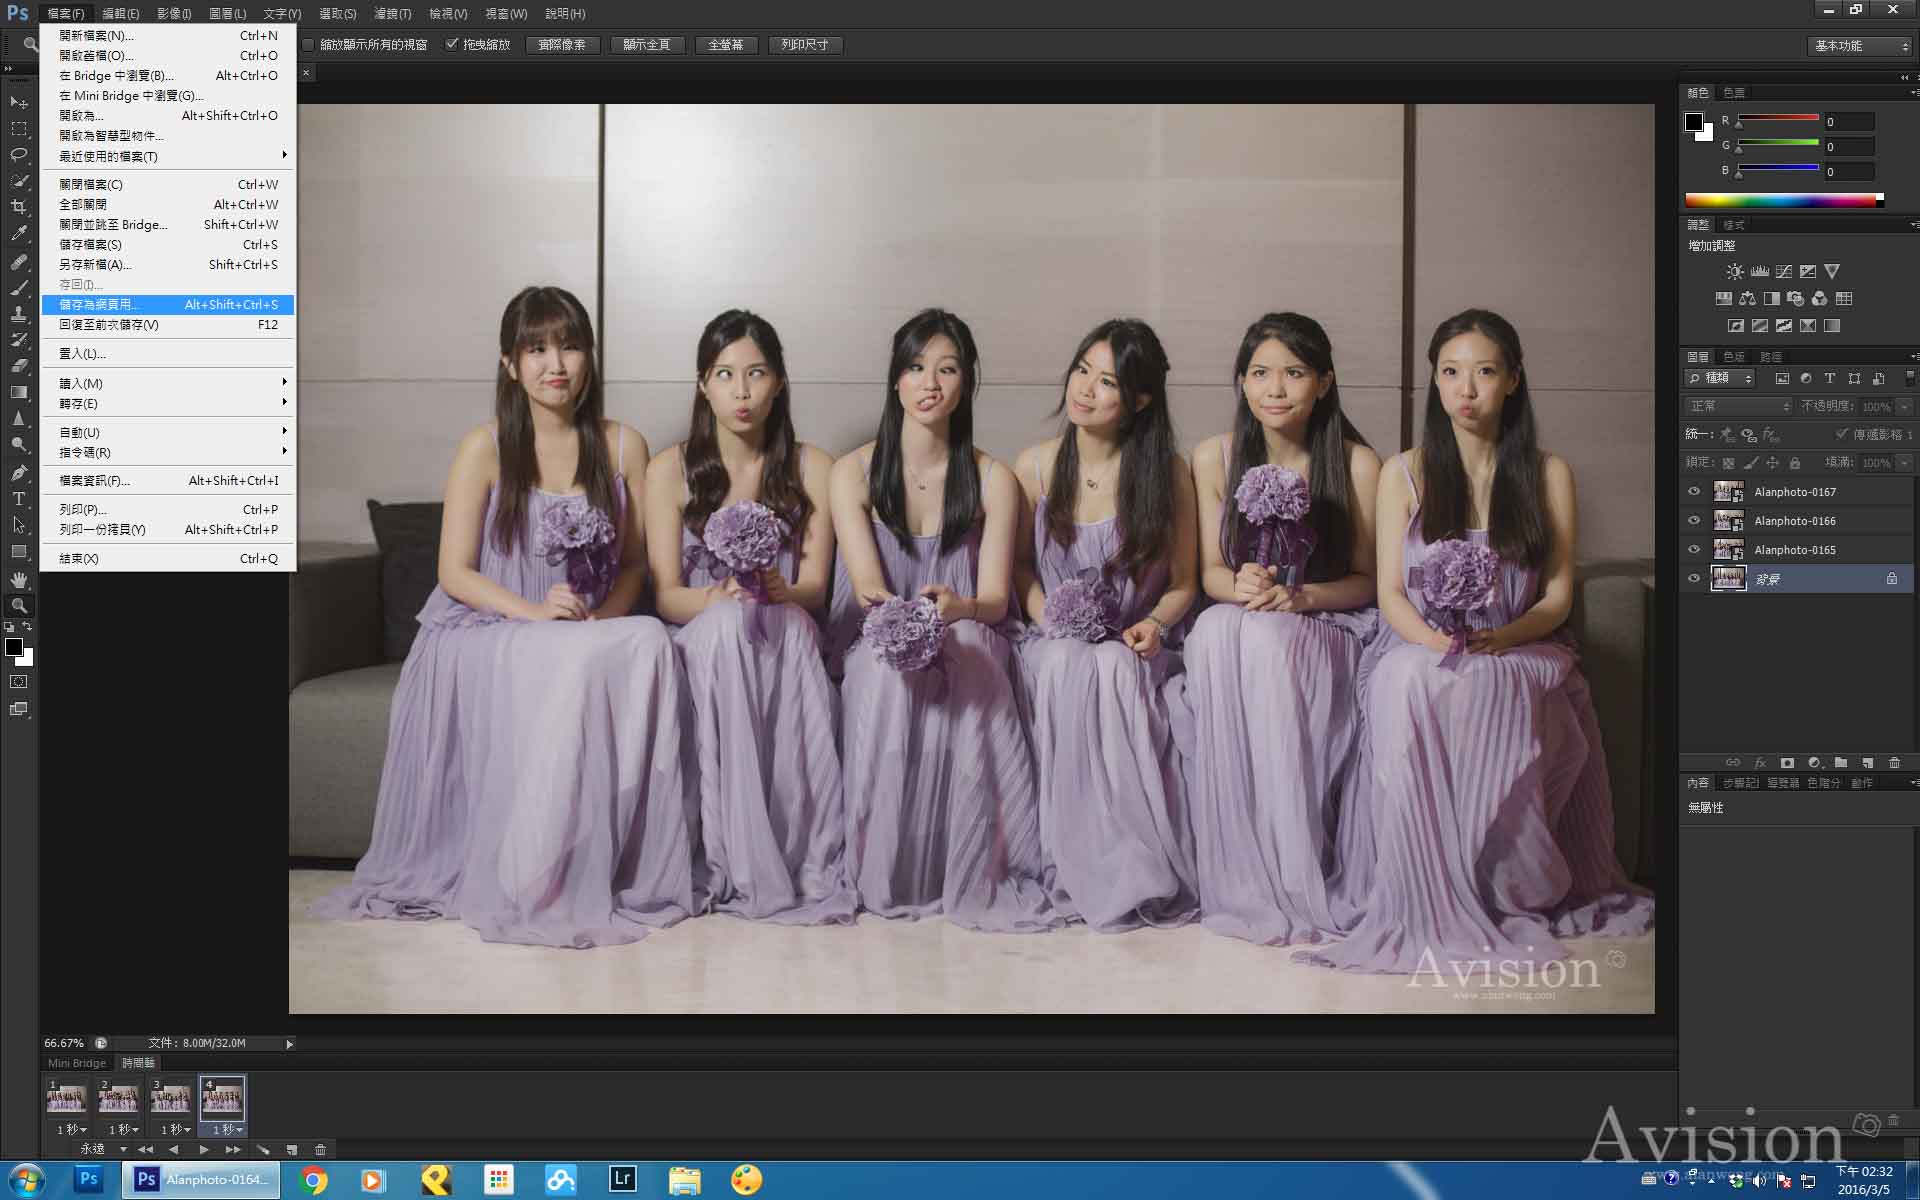Click the lock all icon in Layers panel
This screenshot has height=1200, width=1920.
pyautogui.click(x=1795, y=463)
